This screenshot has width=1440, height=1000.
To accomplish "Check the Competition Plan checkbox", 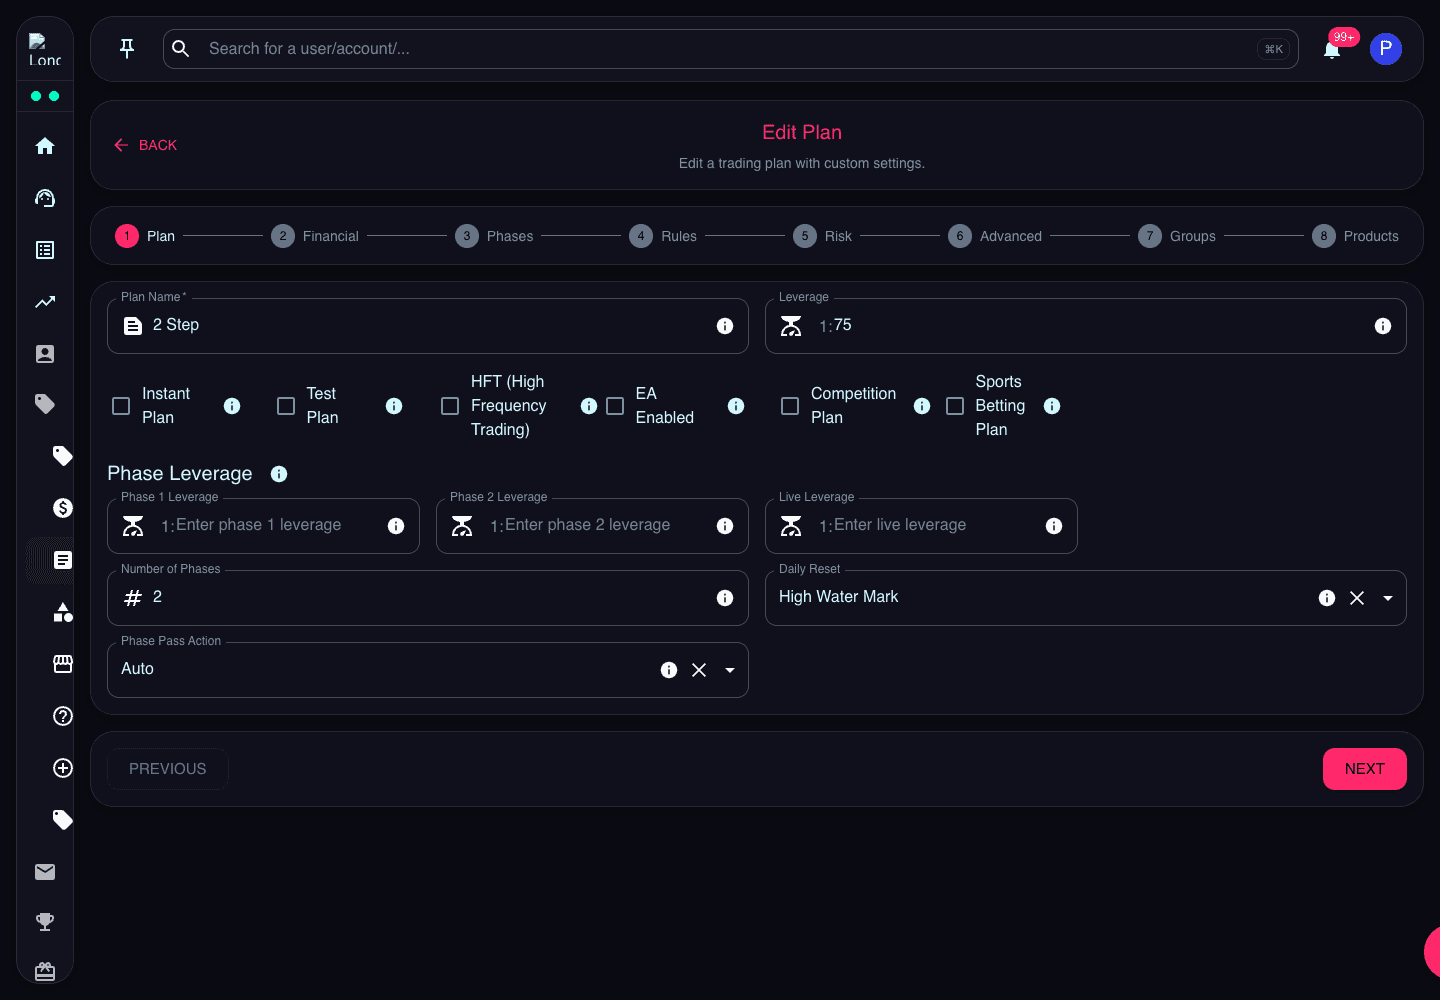I will 790,406.
